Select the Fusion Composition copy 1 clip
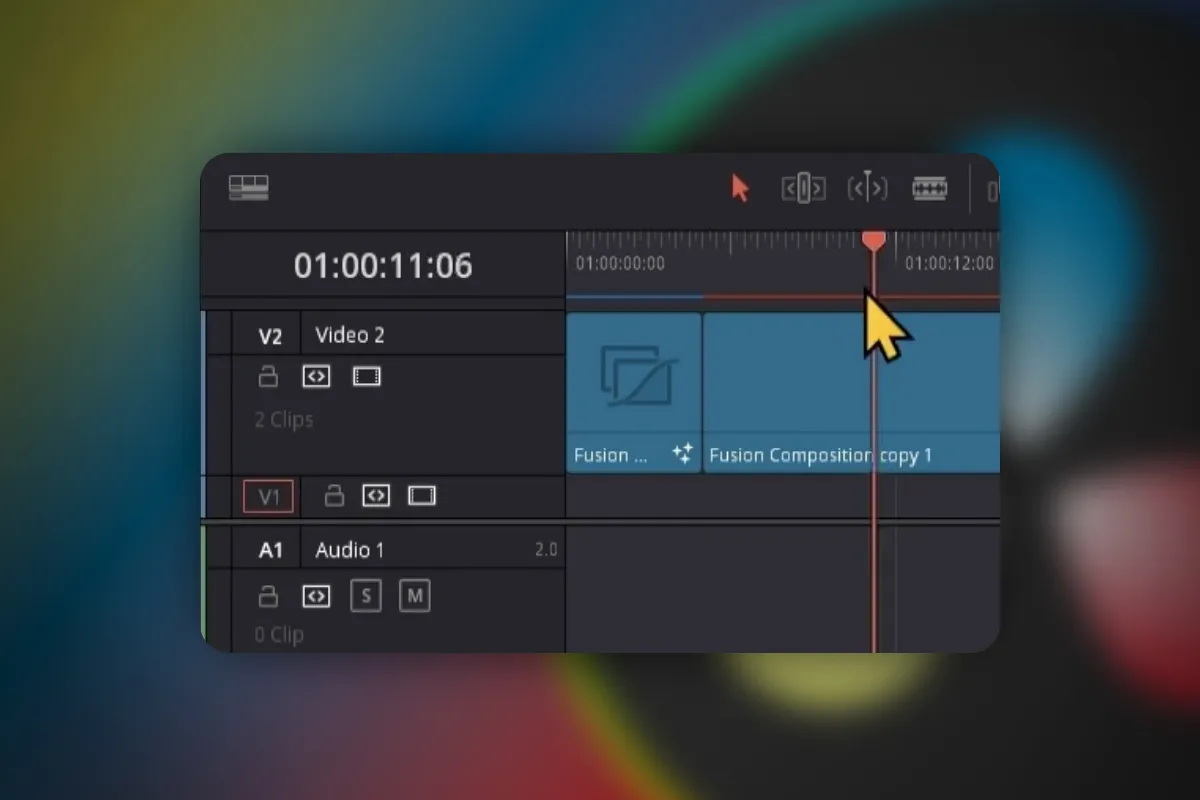 [x=852, y=392]
